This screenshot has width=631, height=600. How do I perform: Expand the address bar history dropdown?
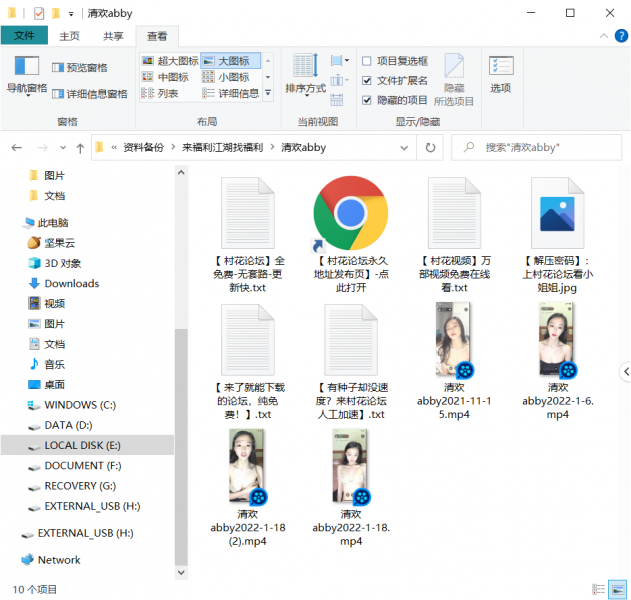pos(407,147)
